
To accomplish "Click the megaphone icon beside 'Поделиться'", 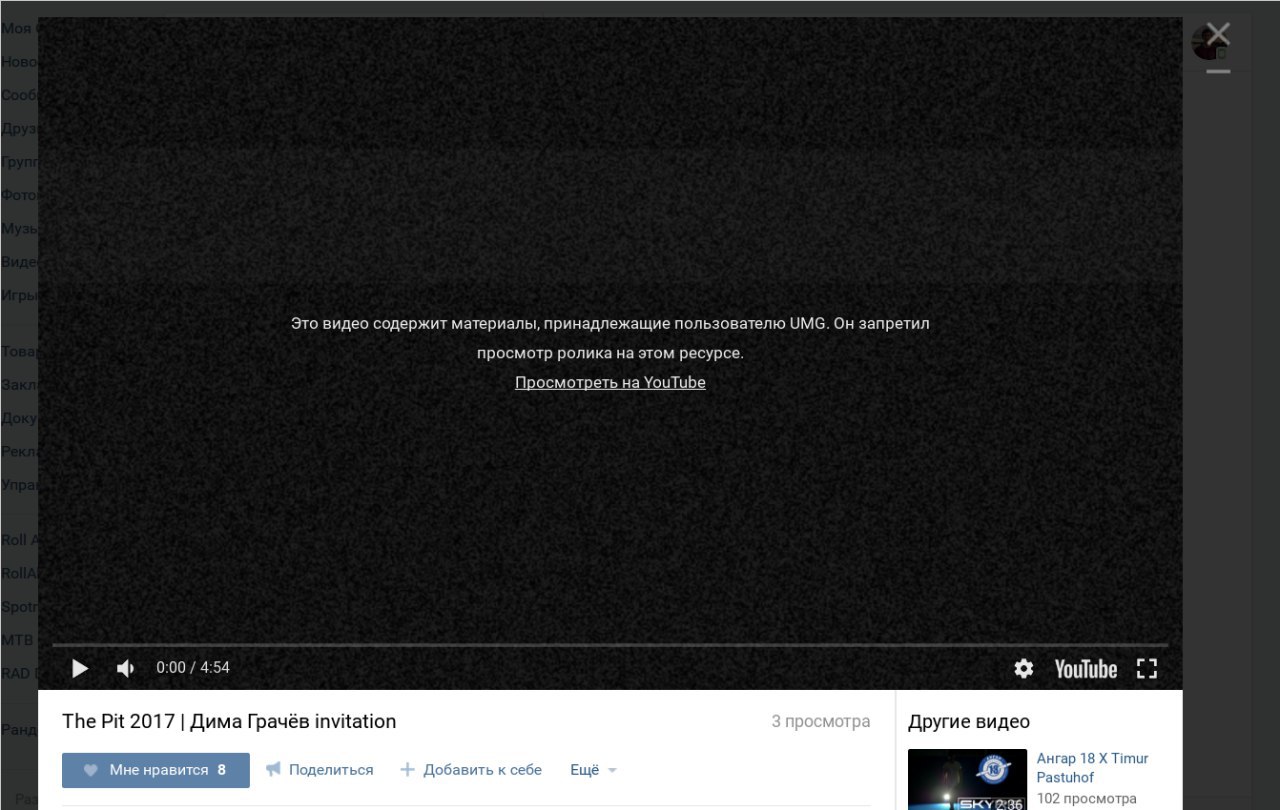I will coord(273,769).
